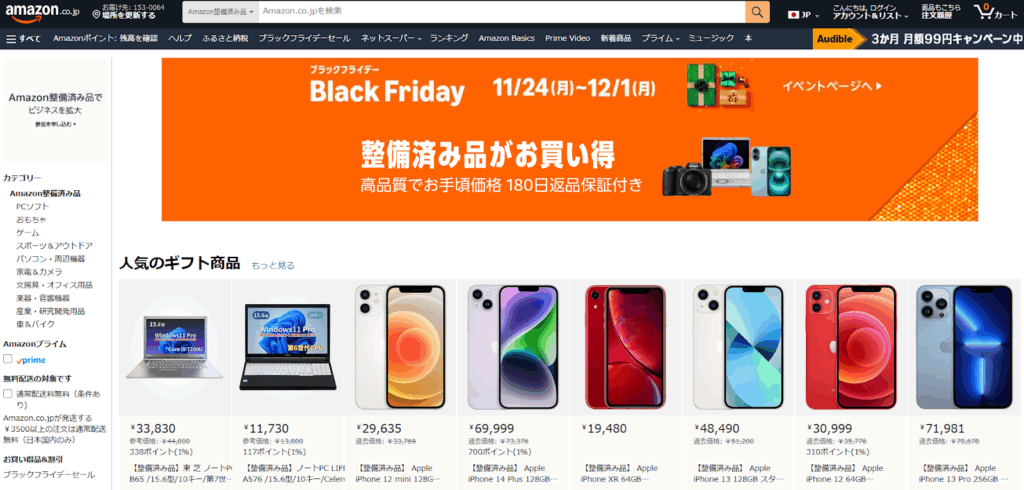Viewport: 1024px width, 490px height.
Task: Select パソコン・周辺機器 category
Action: (x=50, y=259)
